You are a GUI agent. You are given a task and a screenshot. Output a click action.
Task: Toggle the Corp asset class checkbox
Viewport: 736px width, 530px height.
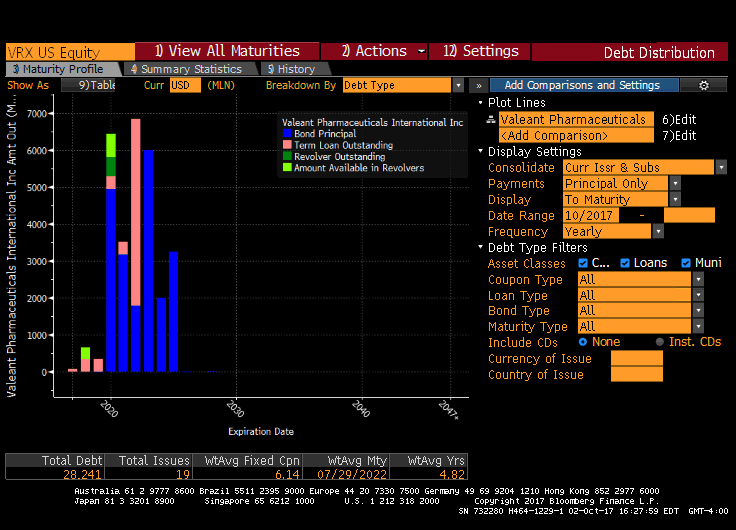coord(583,263)
